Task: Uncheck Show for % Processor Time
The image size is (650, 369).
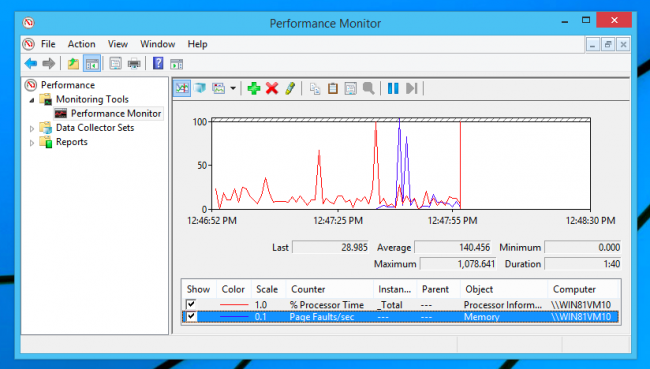Action: [x=191, y=304]
